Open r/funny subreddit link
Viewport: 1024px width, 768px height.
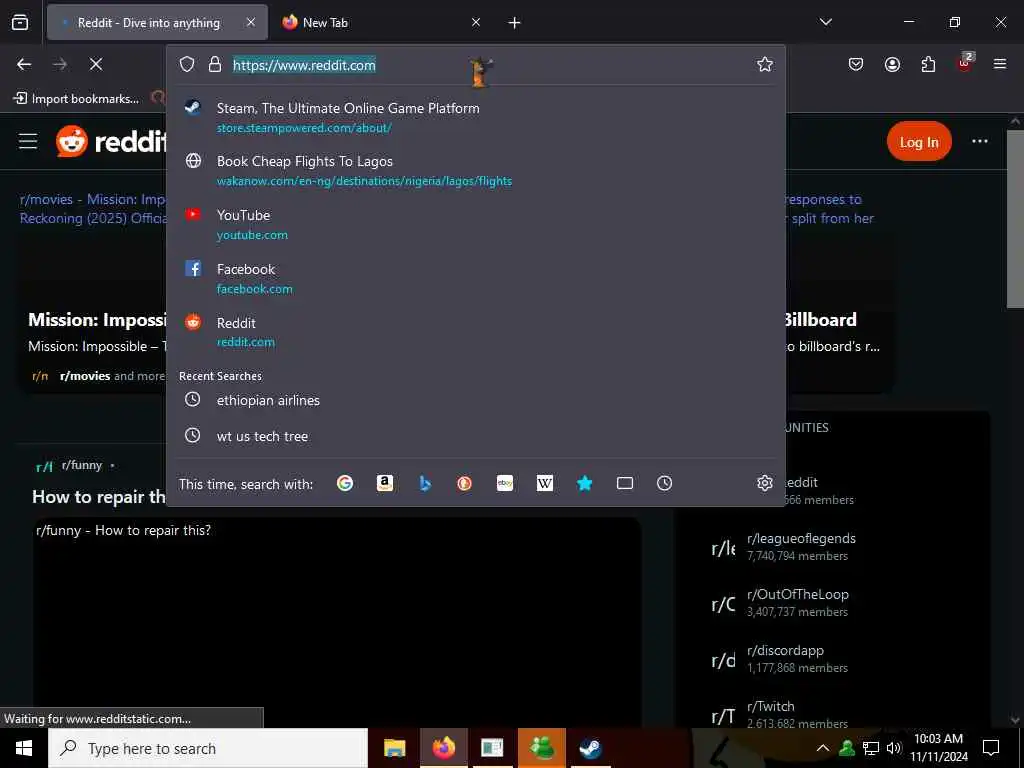pos(82,465)
